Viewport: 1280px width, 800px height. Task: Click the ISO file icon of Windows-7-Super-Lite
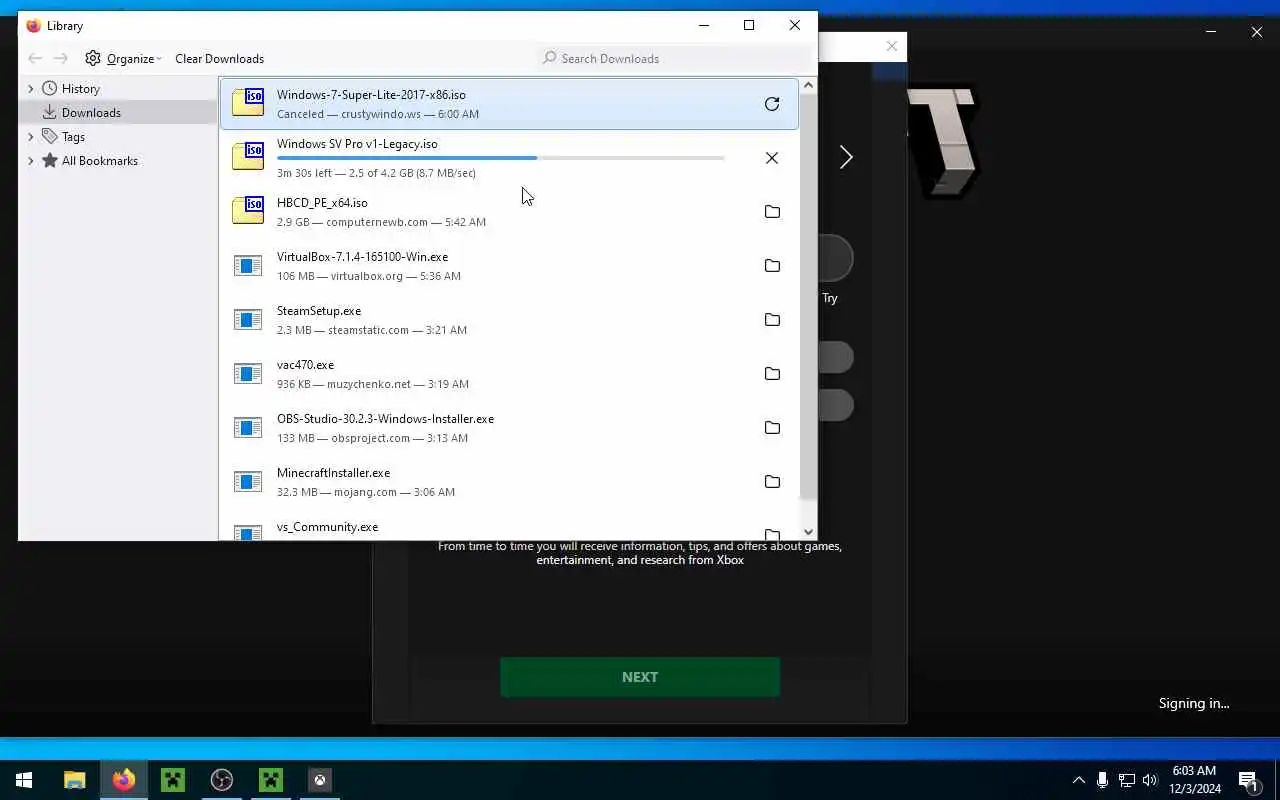point(248,103)
